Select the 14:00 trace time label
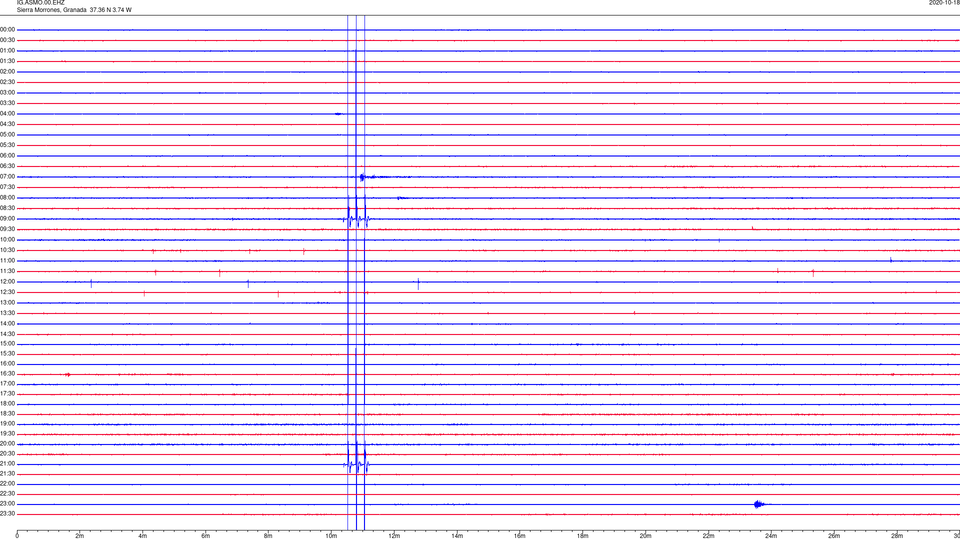The width and height of the screenshot is (960, 540). (8, 323)
